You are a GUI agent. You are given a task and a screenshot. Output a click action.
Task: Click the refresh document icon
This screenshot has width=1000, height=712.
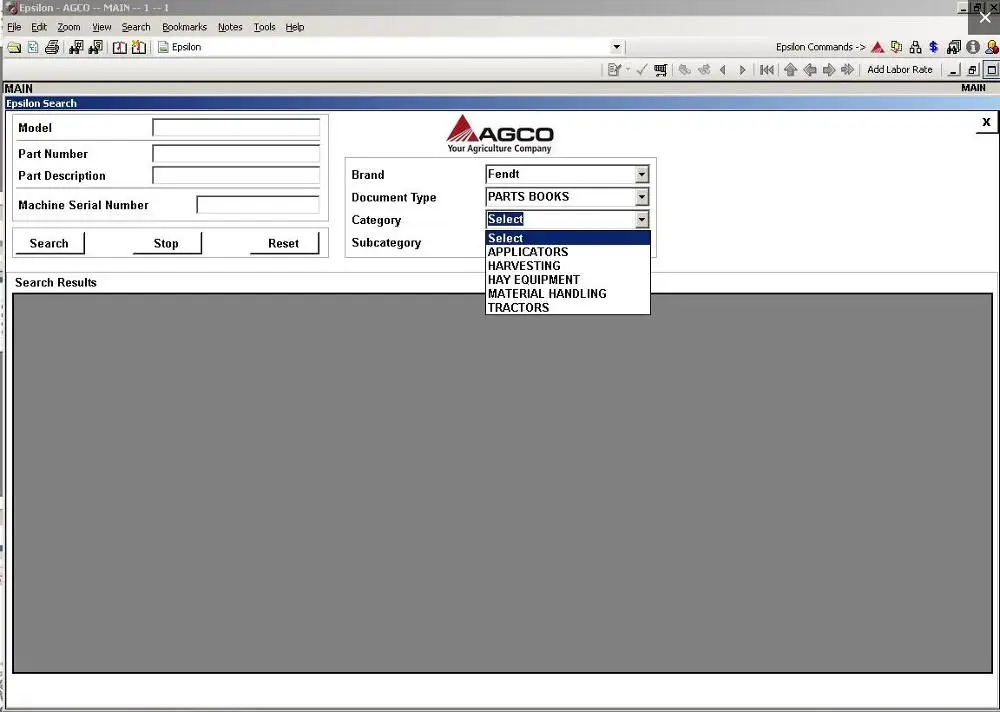[33, 47]
